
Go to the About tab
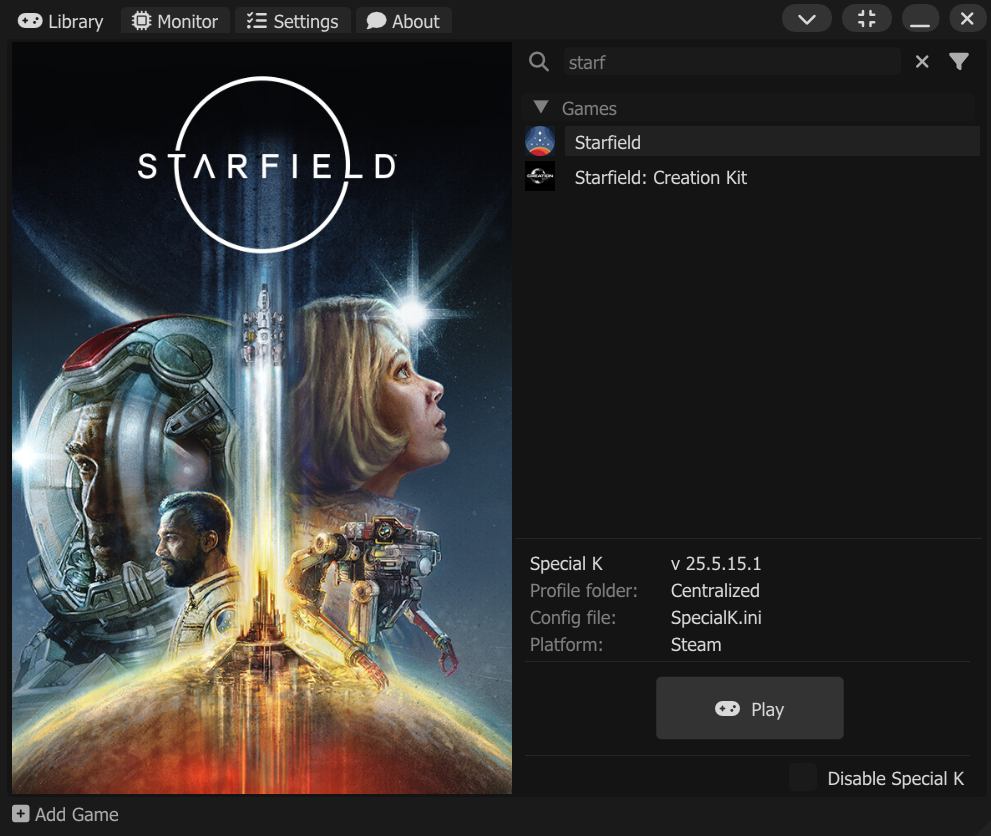403,21
